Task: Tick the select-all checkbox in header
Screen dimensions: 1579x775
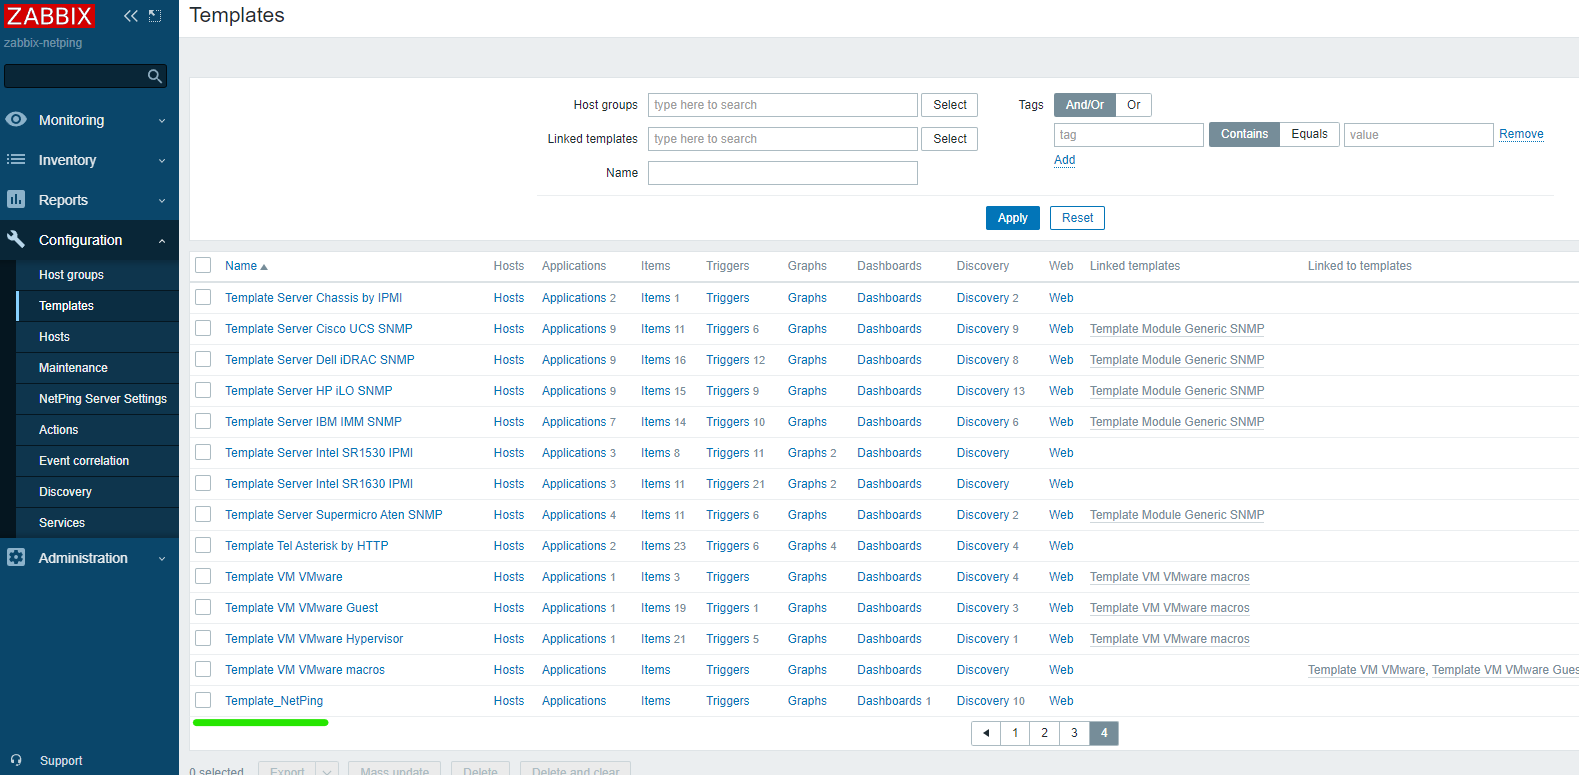Action: (x=203, y=265)
